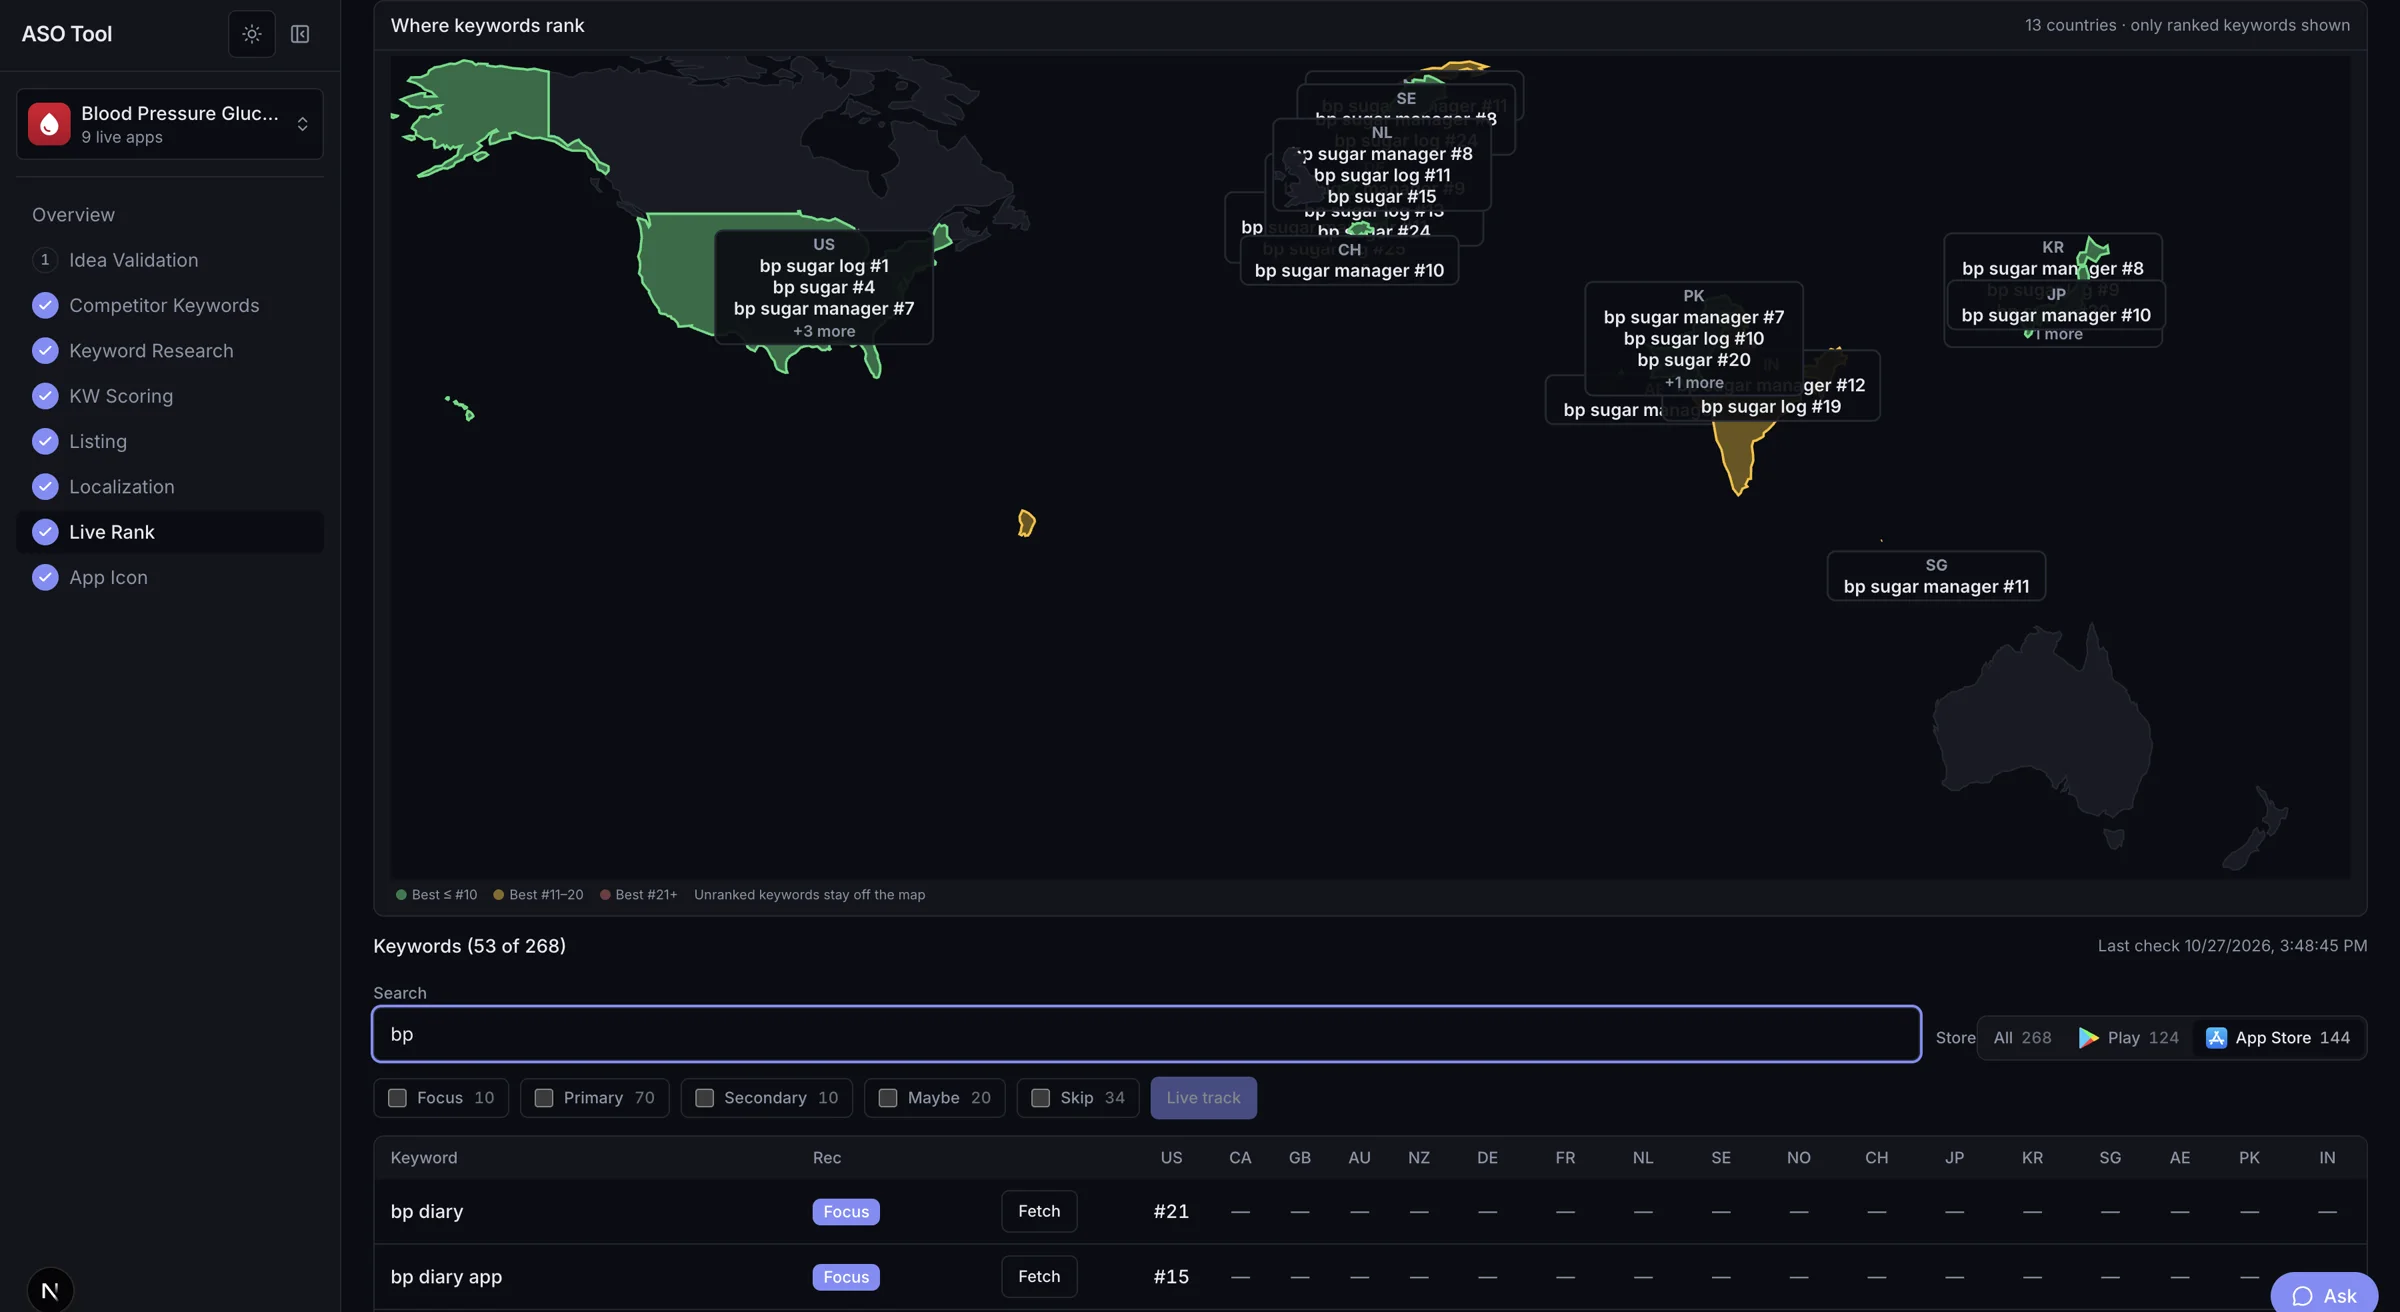Check the Skip filter checkbox
This screenshot has width=2400, height=1312.
1040,1098
